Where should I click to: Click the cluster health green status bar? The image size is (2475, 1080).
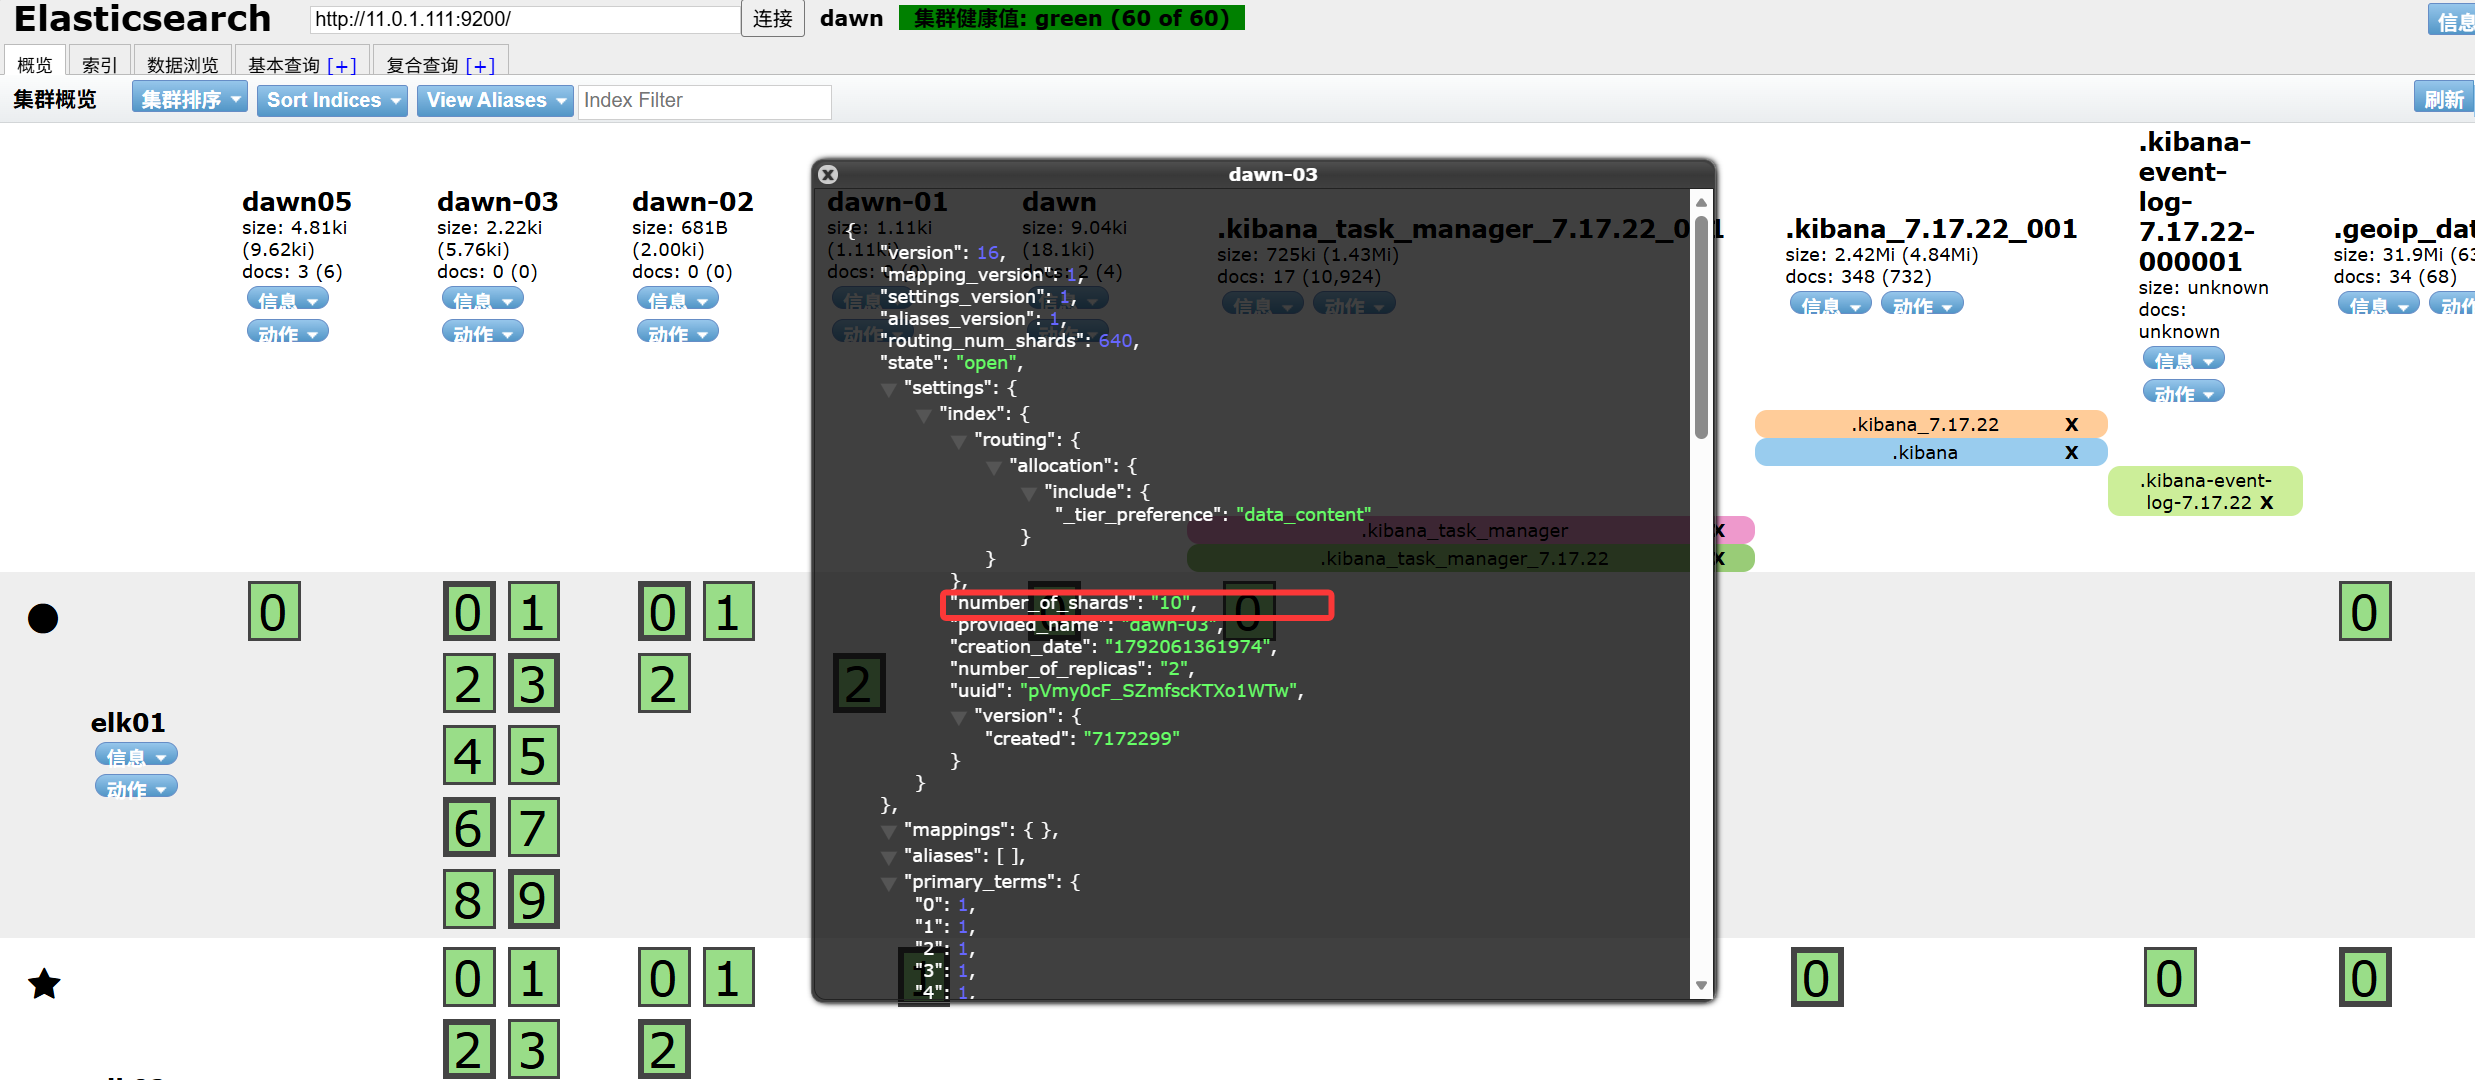1071,18
